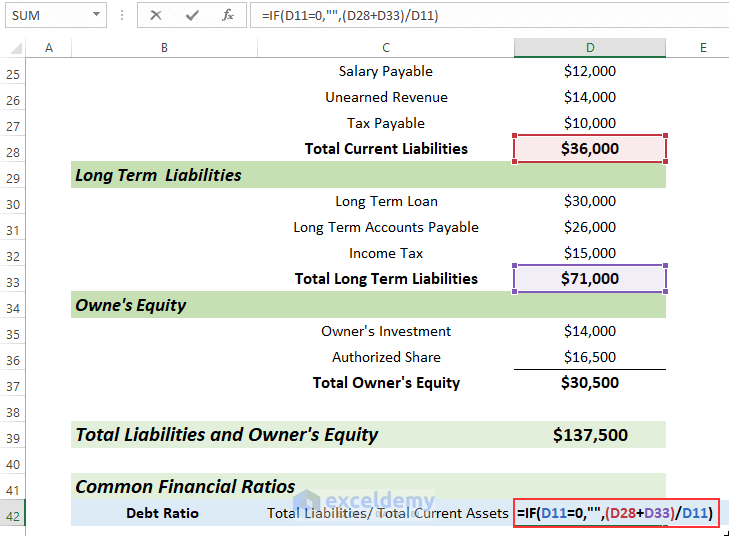Select the $30,000 value cell
The width and height of the screenshot is (729, 536).
coord(590,201)
